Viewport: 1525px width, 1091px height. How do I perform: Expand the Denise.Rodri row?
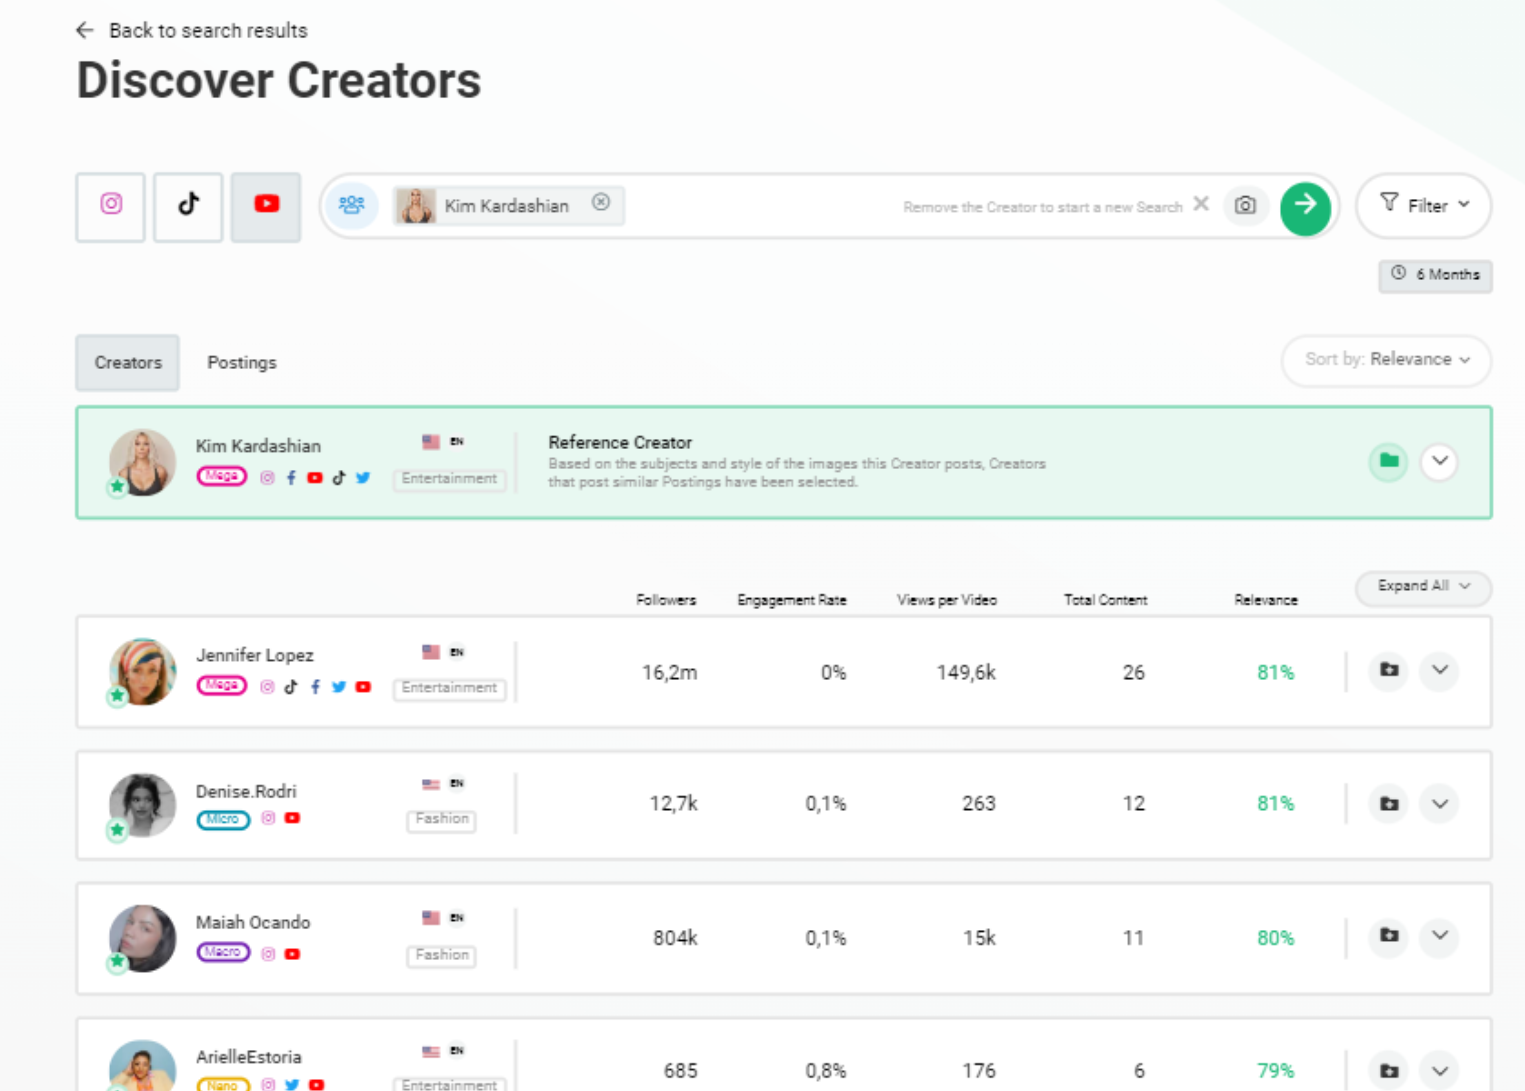(1439, 804)
